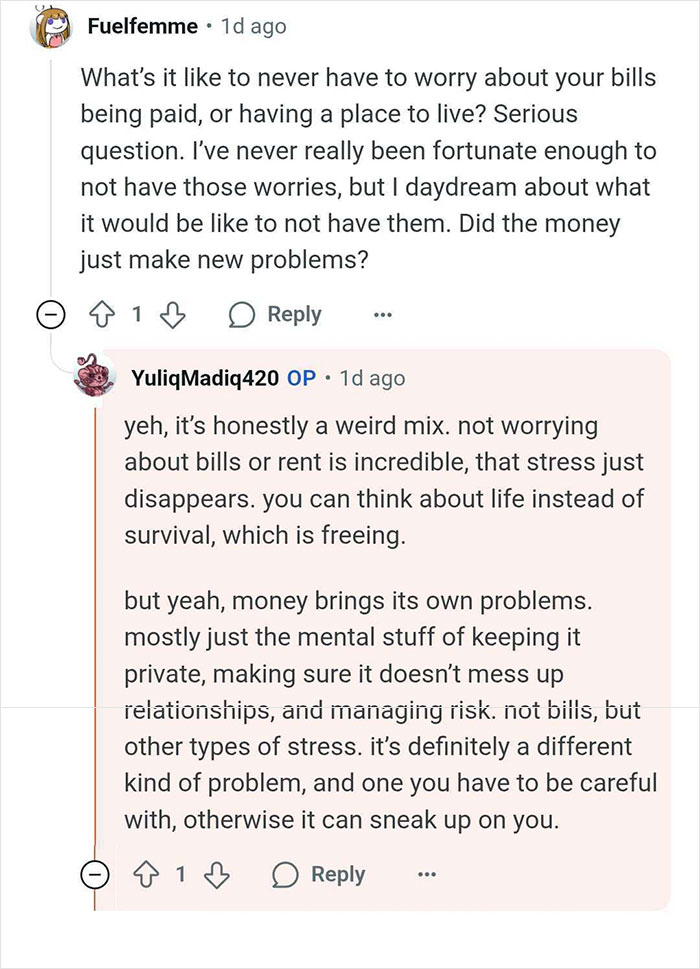The image size is (700, 969).
Task: Collapse Fuelfemme's comment thread
Action: click(51, 316)
